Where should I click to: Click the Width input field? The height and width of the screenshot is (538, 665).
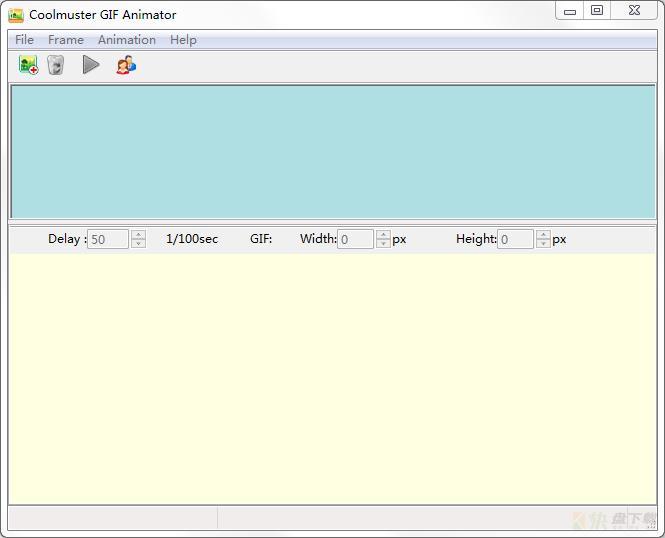click(355, 239)
